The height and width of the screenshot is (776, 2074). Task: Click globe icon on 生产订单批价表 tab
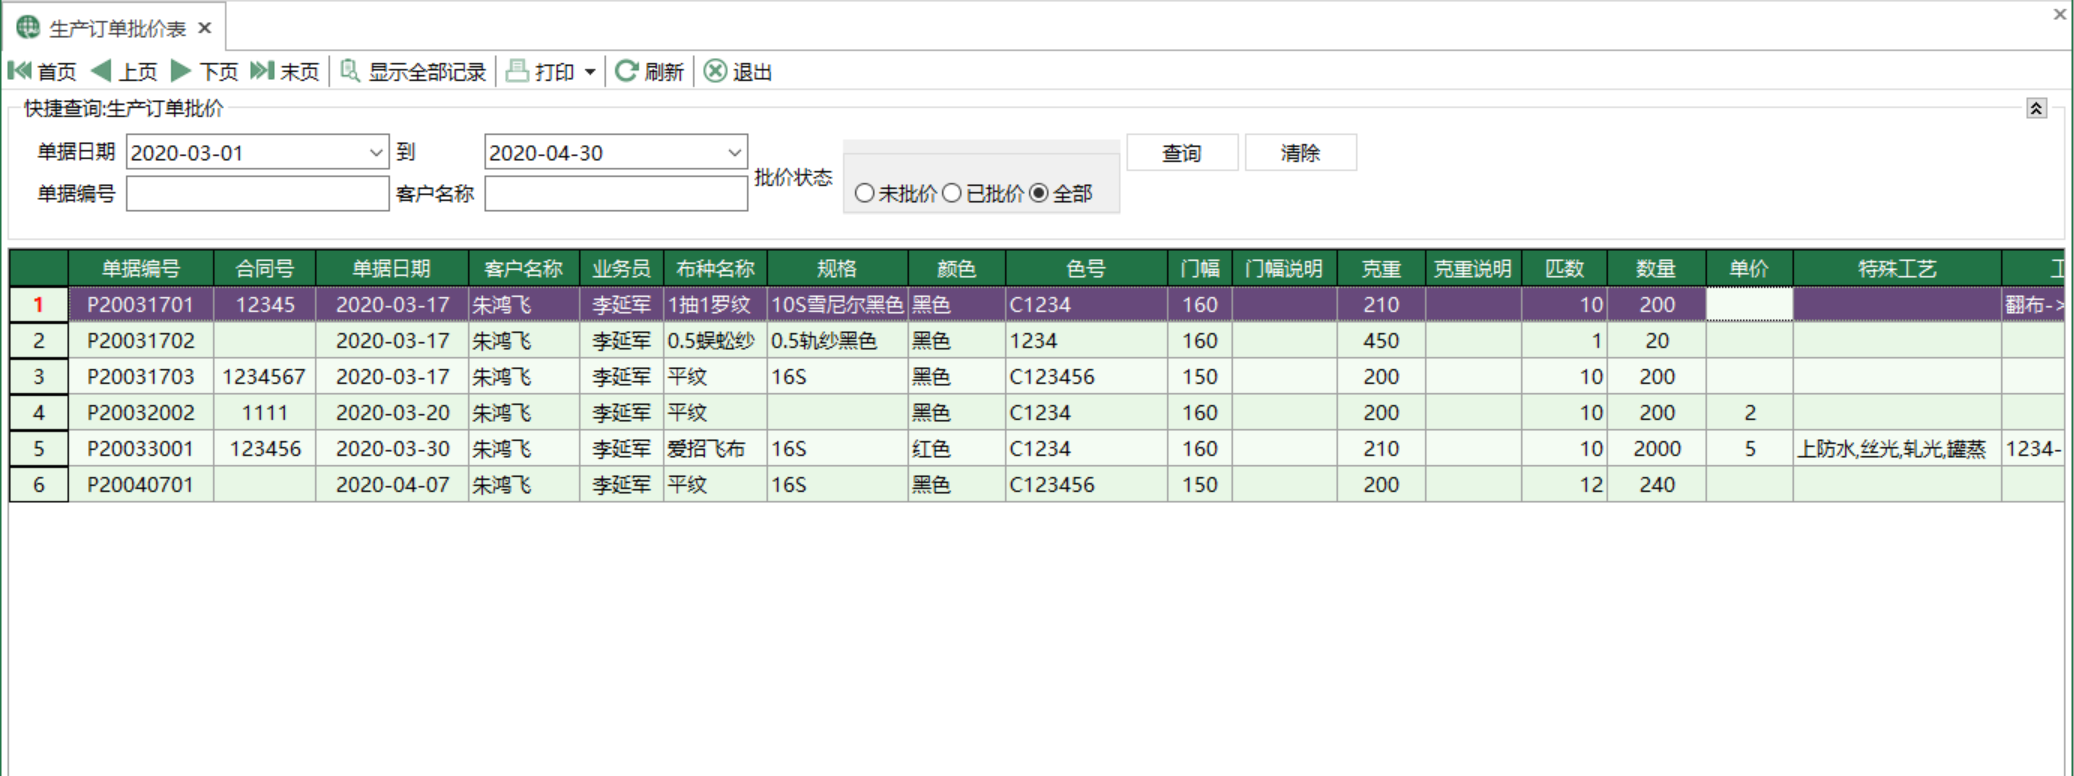28,27
